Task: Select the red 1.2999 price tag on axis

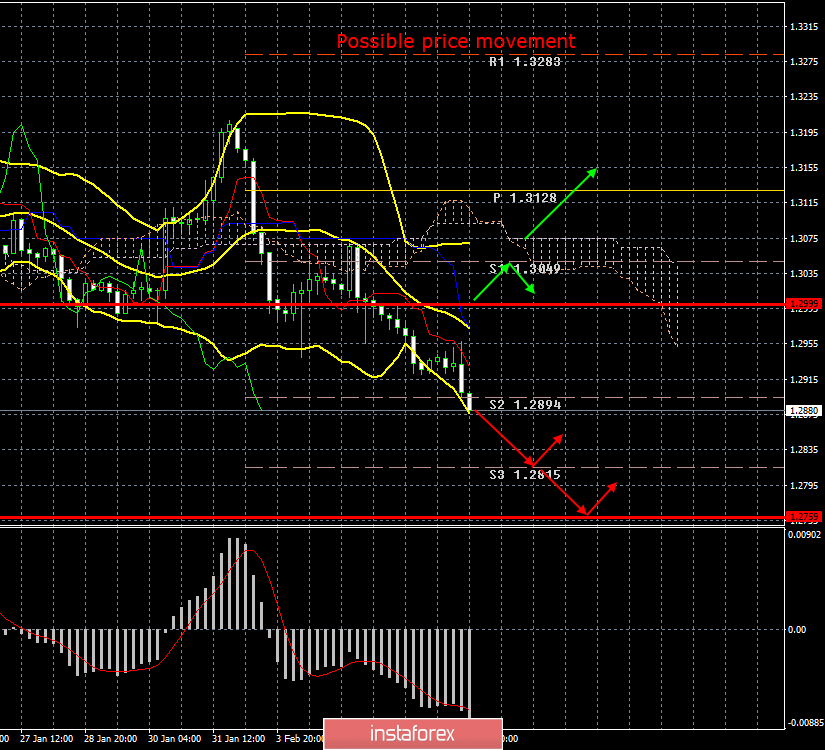Action: [804, 303]
